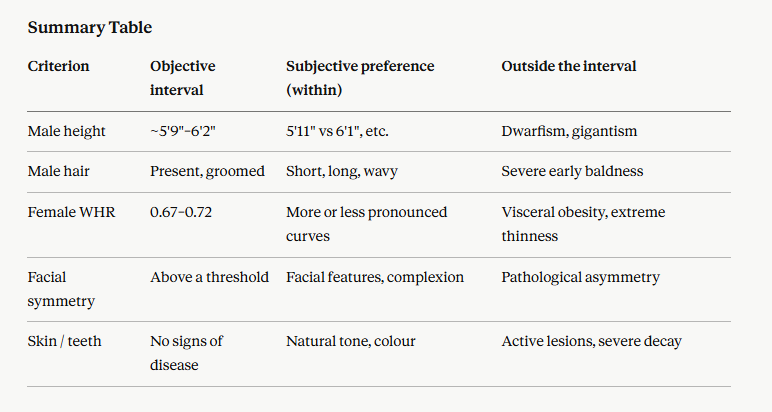Image resolution: width=772 pixels, height=412 pixels.
Task: Click the Female WHR row label
Action: tap(71, 212)
